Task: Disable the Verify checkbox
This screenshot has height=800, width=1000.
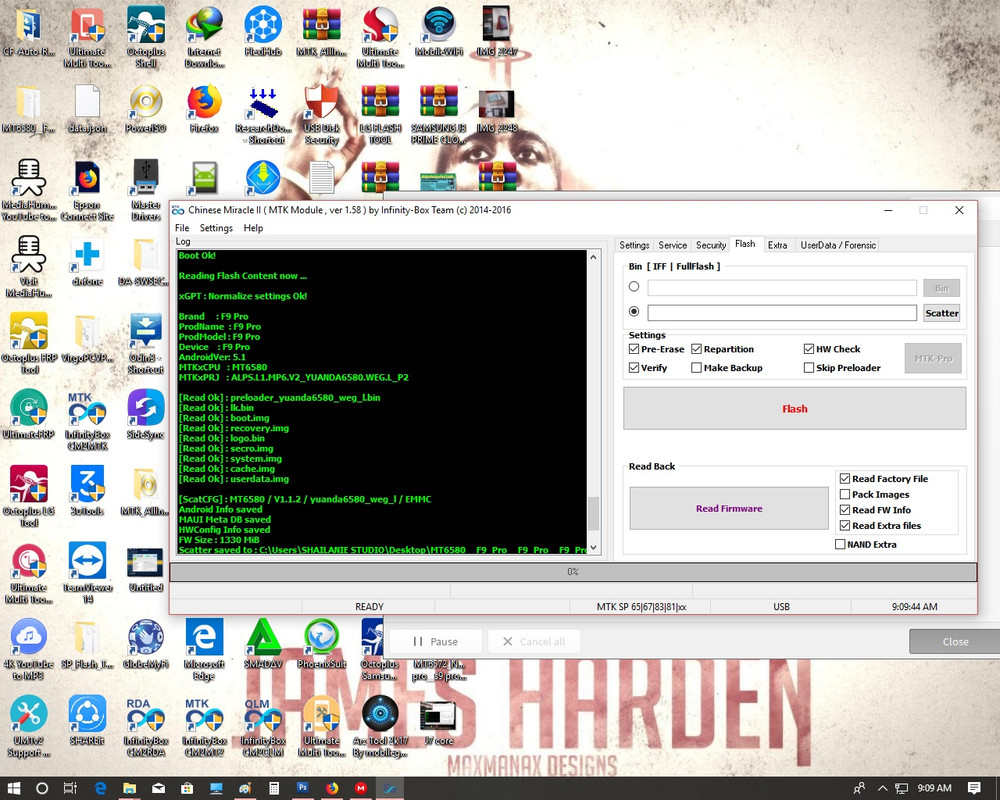Action: pos(634,367)
